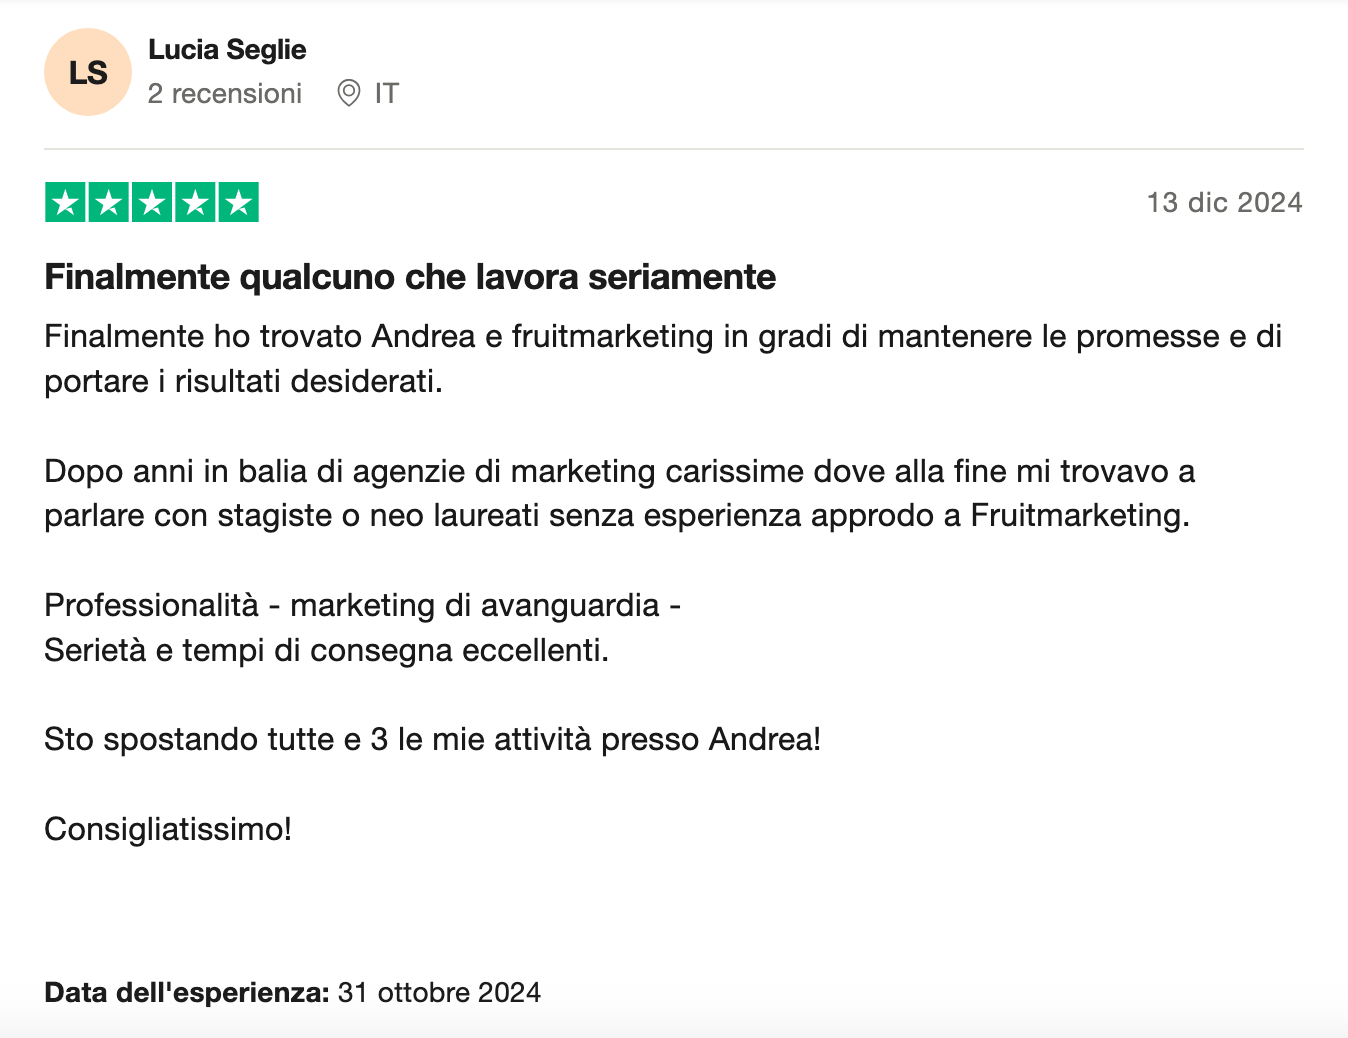Click the IT country label
The width and height of the screenshot is (1348, 1038).
[x=387, y=93]
